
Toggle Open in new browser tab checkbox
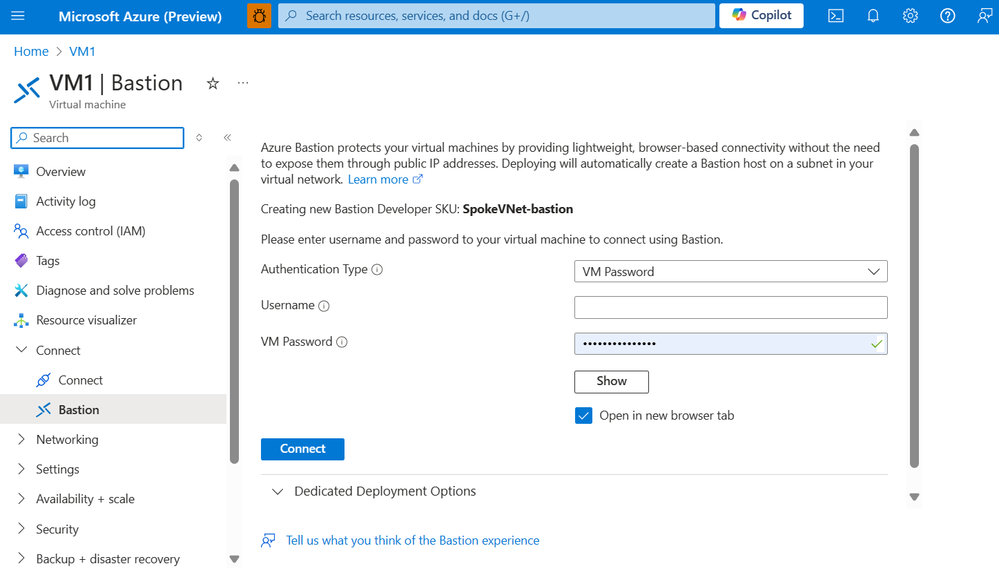(584, 416)
